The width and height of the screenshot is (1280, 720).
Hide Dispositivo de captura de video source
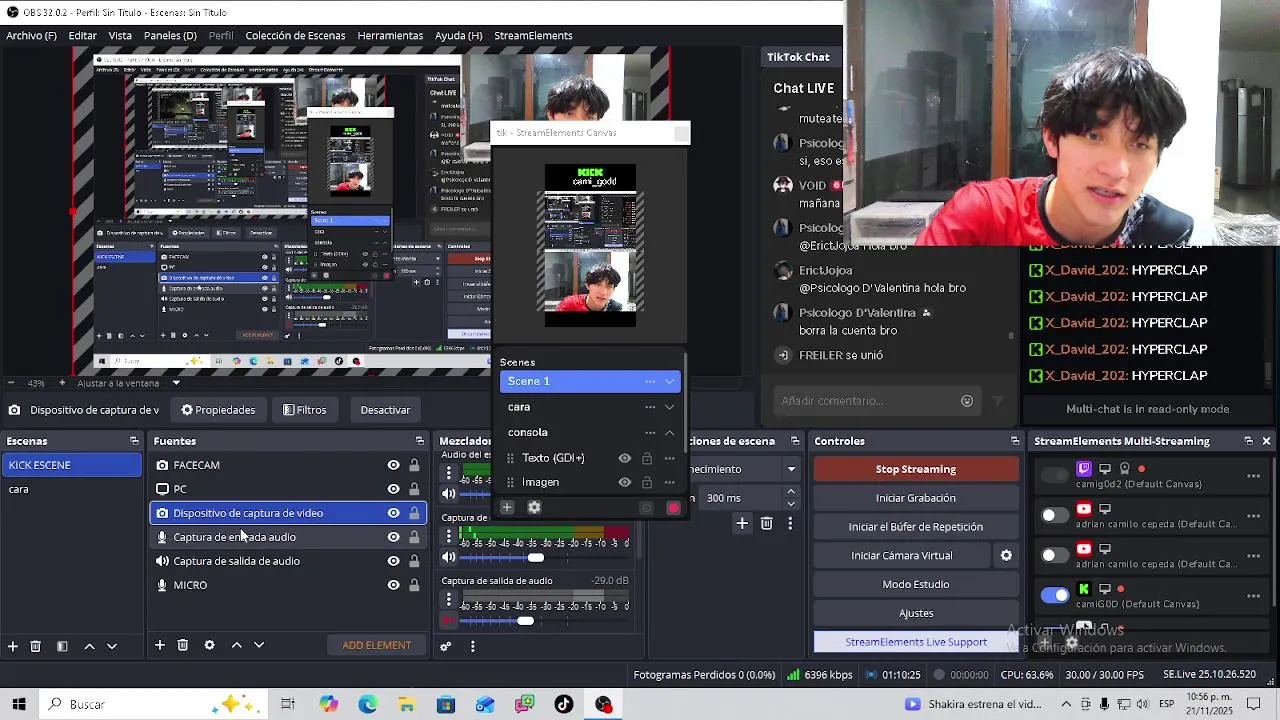pyautogui.click(x=393, y=513)
